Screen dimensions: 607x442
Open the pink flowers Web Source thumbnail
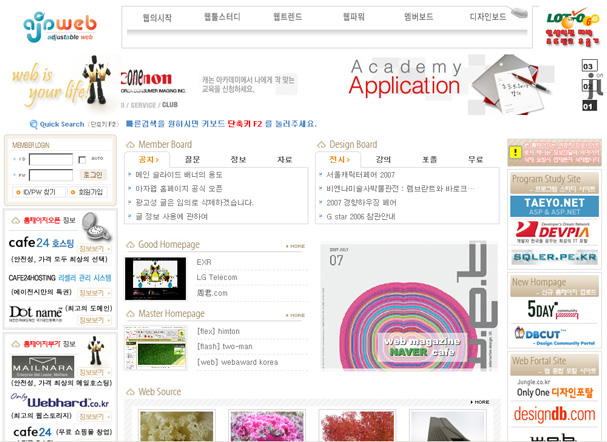(267, 425)
